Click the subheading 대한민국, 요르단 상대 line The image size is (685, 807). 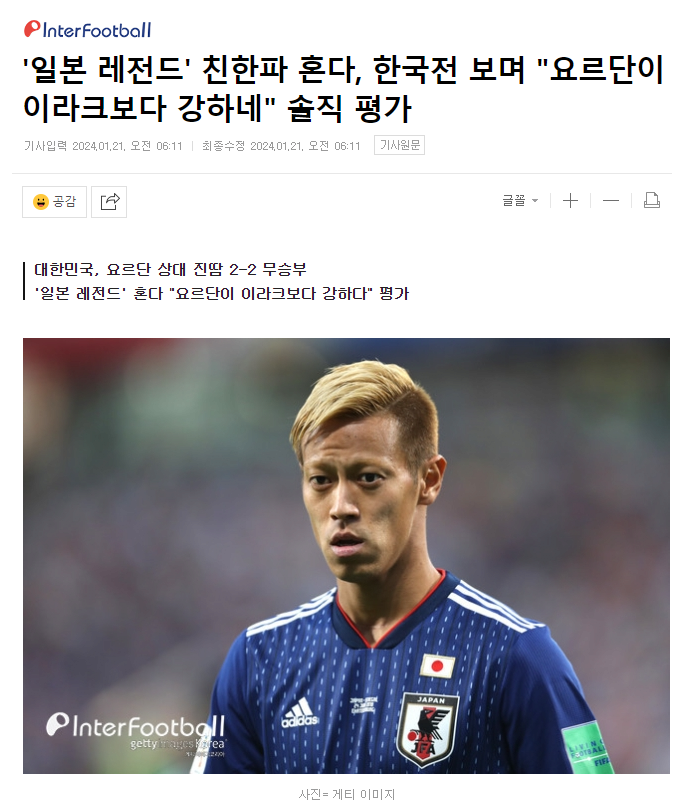[170, 269]
